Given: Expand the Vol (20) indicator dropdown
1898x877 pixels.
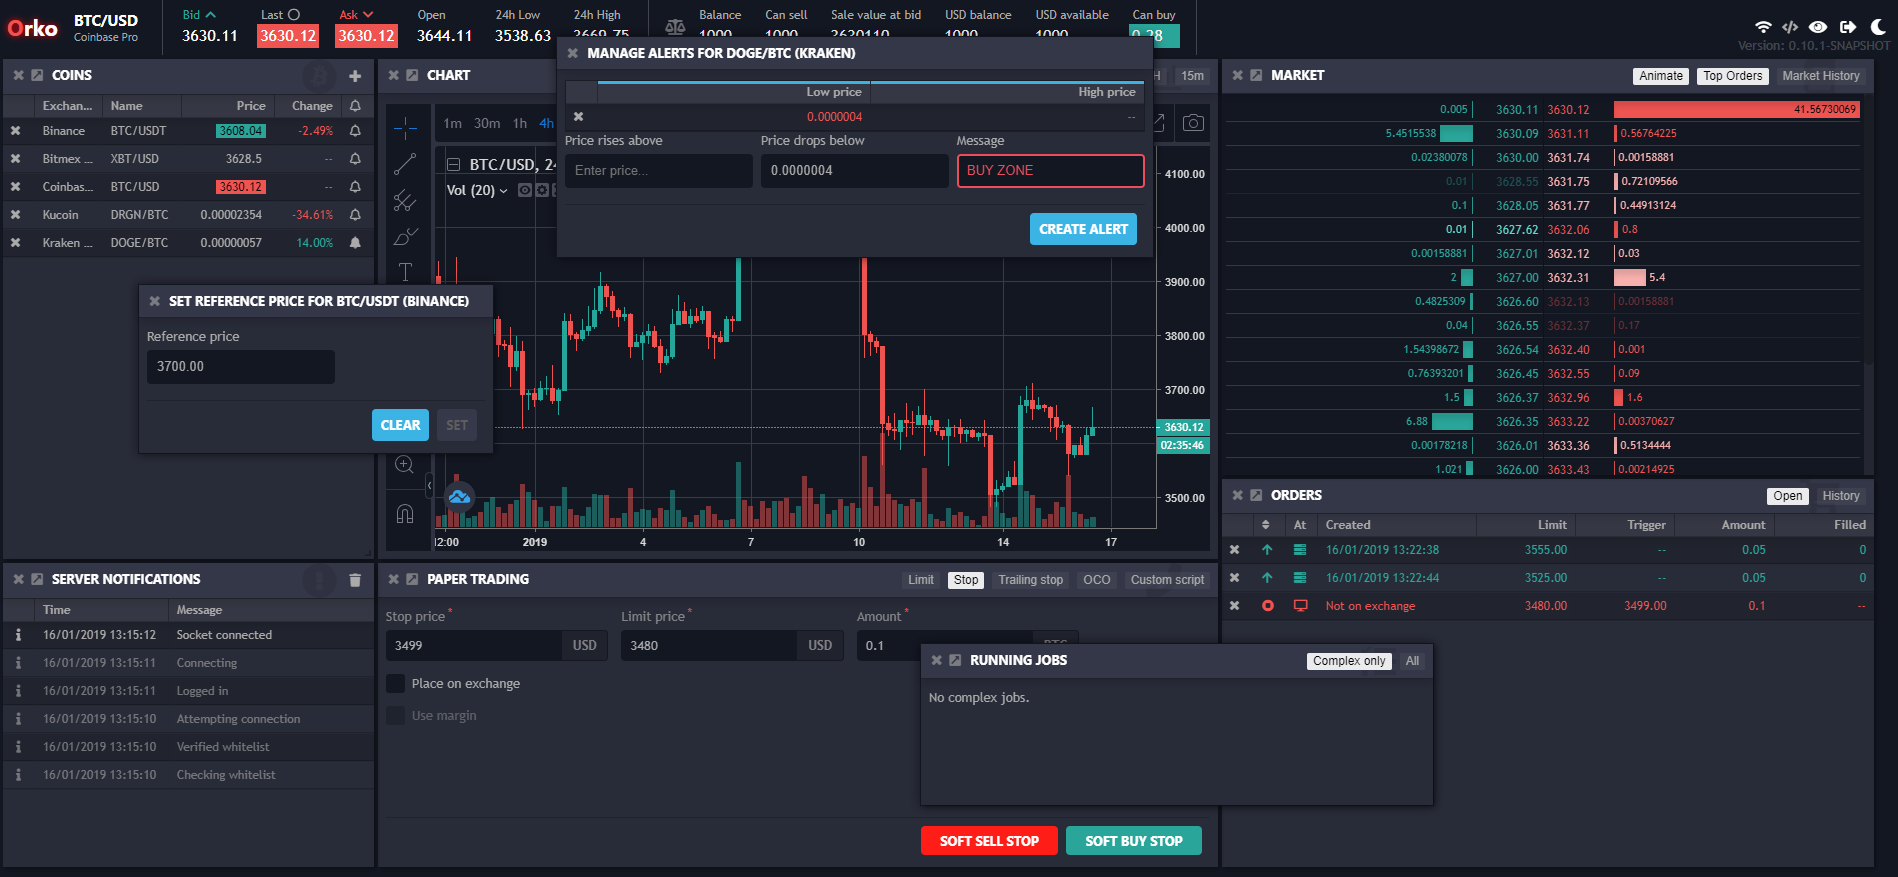Looking at the screenshot, I should [x=503, y=191].
